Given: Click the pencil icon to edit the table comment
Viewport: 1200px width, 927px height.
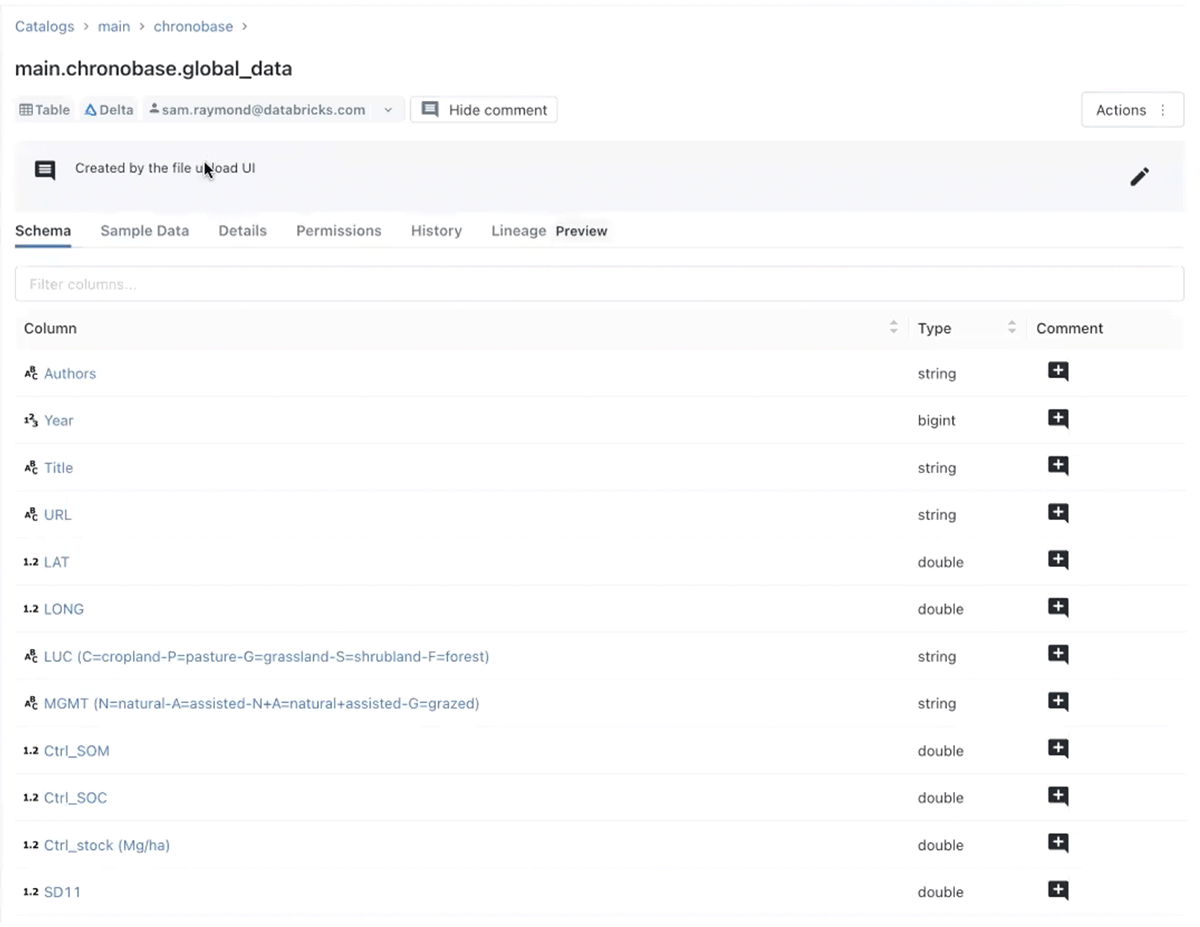Looking at the screenshot, I should click(1139, 177).
